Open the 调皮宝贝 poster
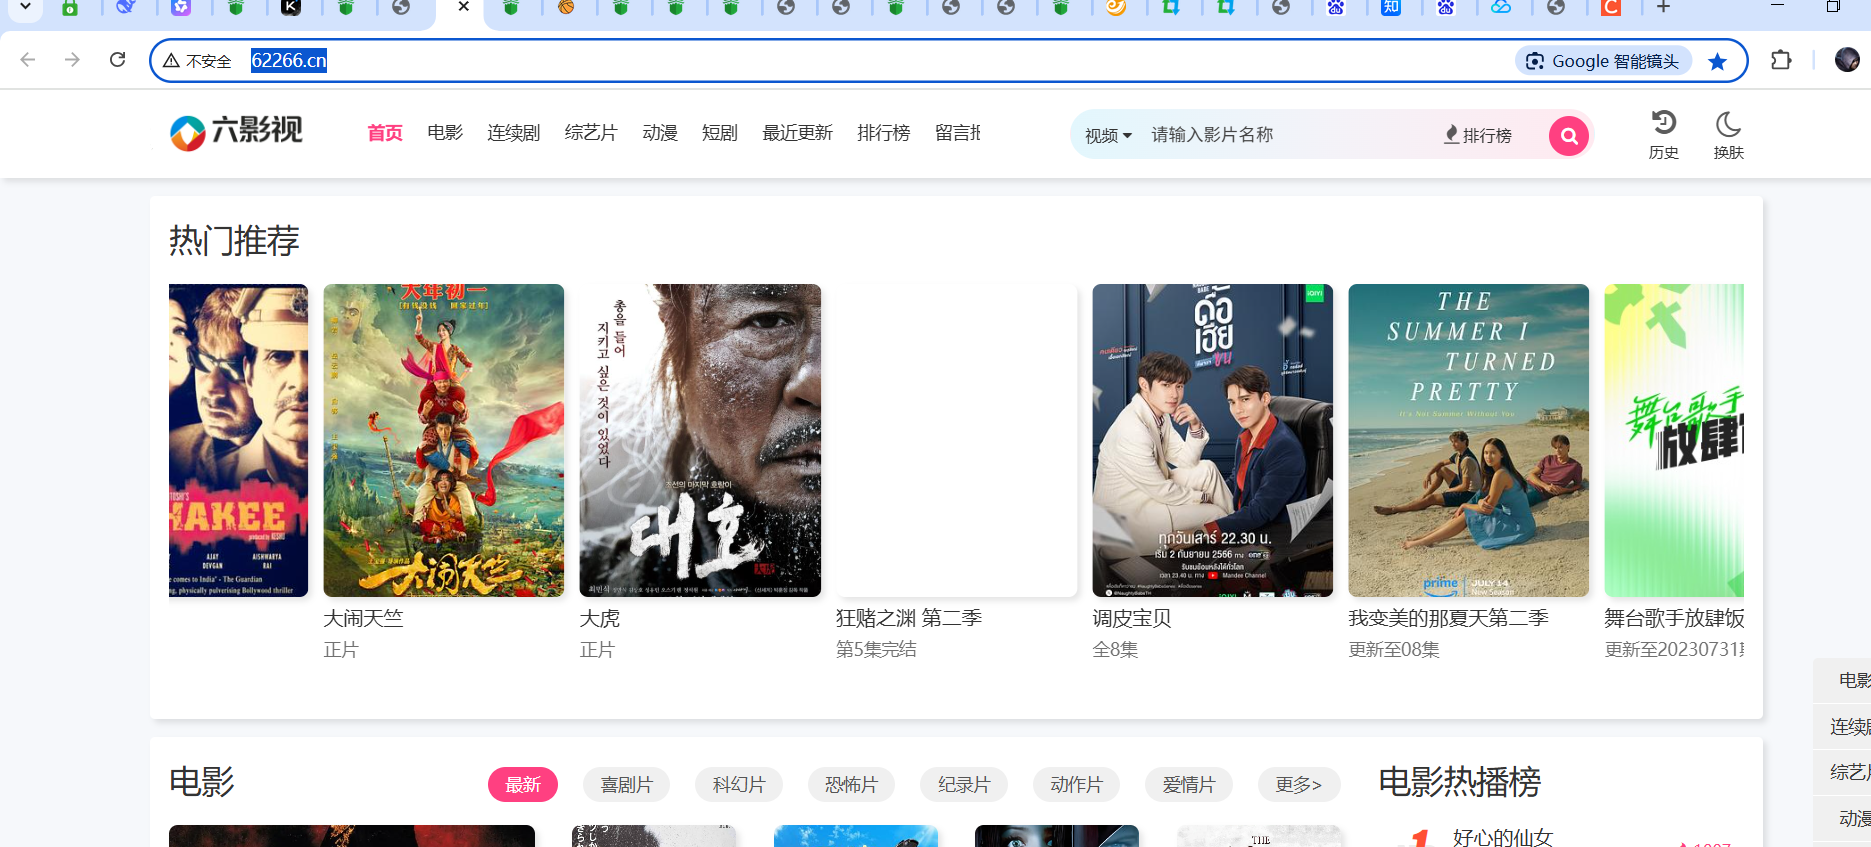This screenshot has width=1871, height=847. click(1212, 440)
